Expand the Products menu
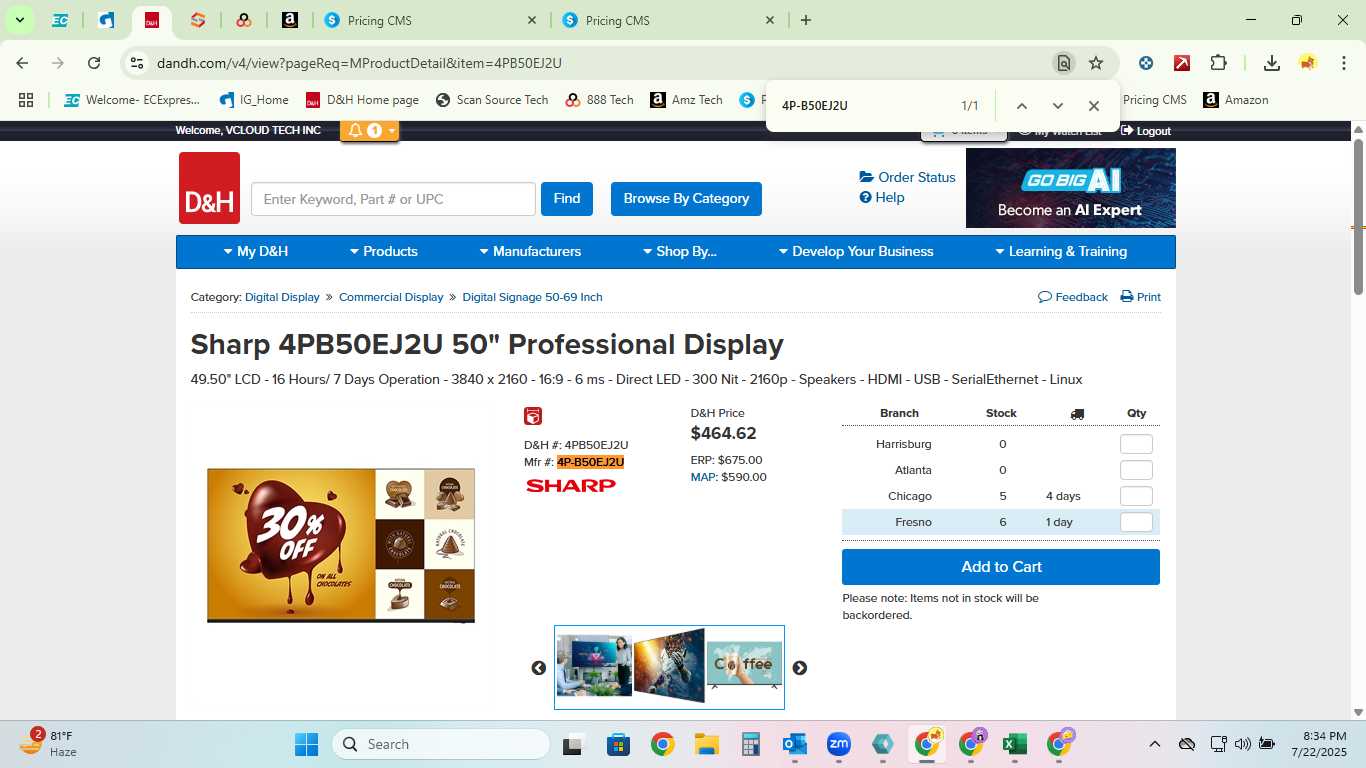Image resolution: width=1366 pixels, height=768 pixels. tap(384, 252)
